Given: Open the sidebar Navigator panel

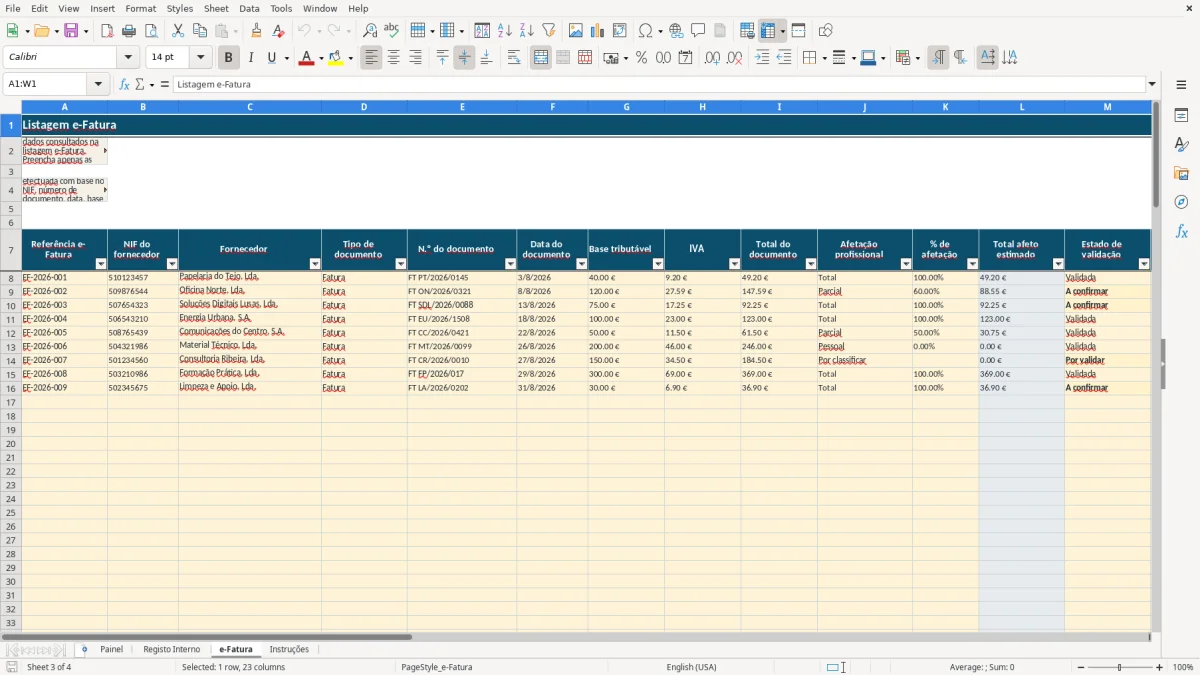Looking at the screenshot, I should (x=1181, y=202).
